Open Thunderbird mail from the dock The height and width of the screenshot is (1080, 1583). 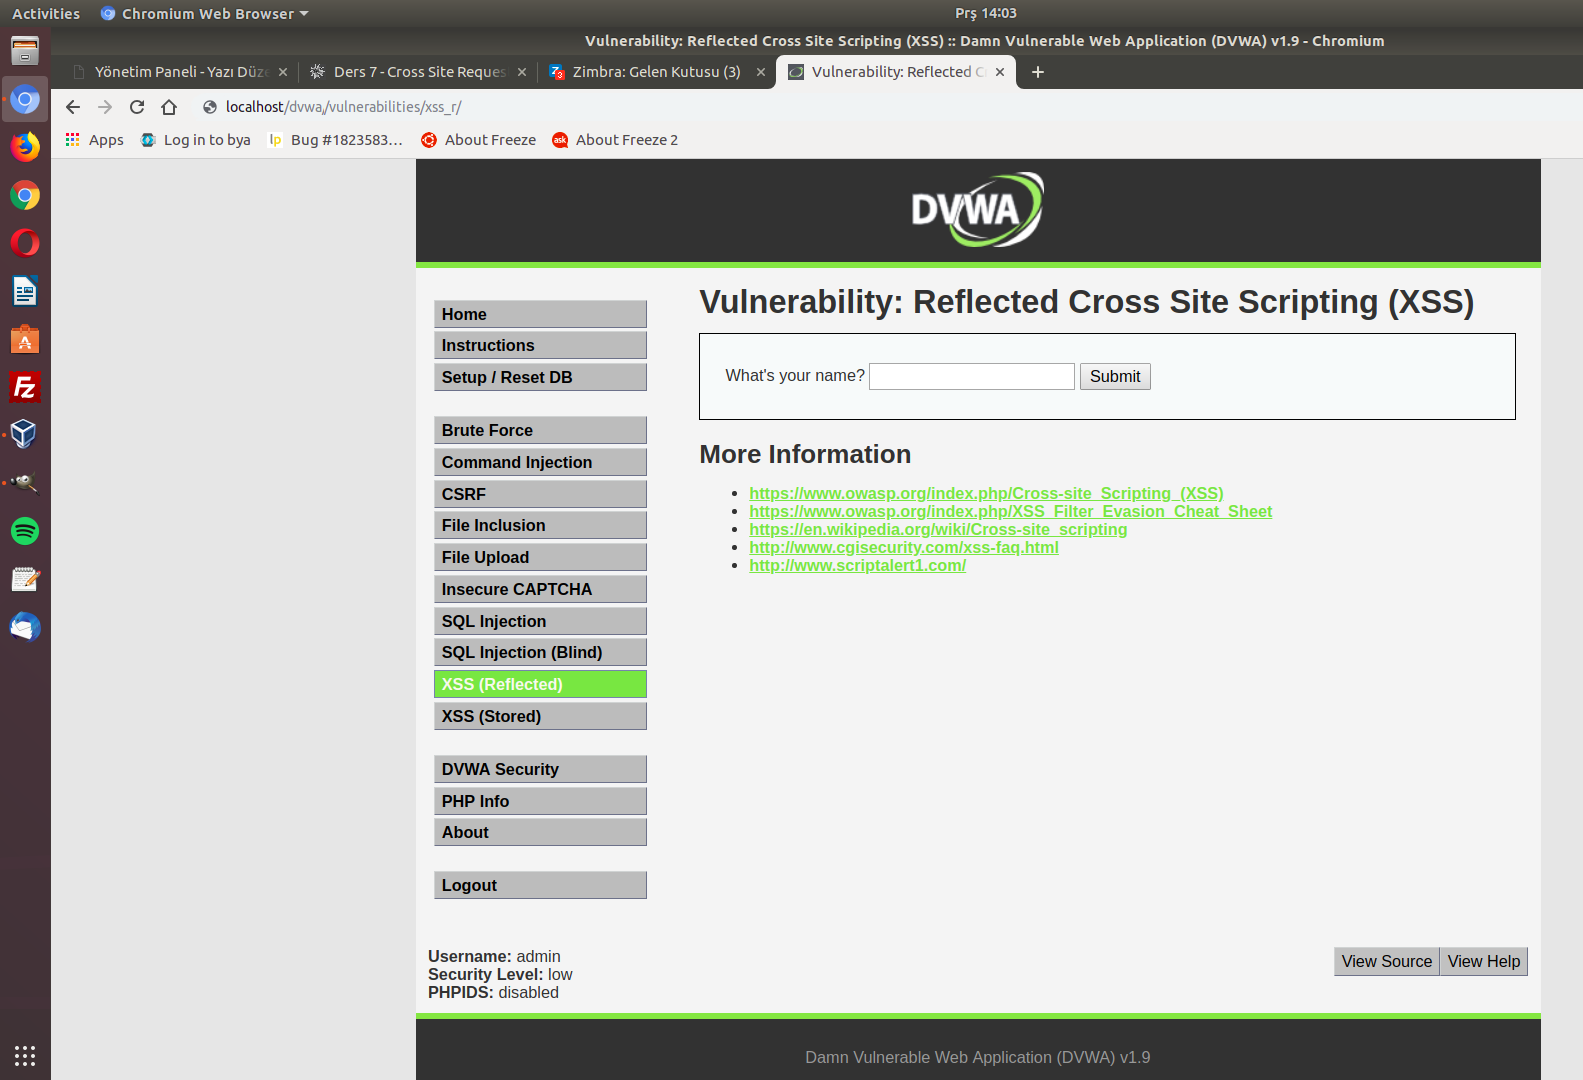pos(25,627)
